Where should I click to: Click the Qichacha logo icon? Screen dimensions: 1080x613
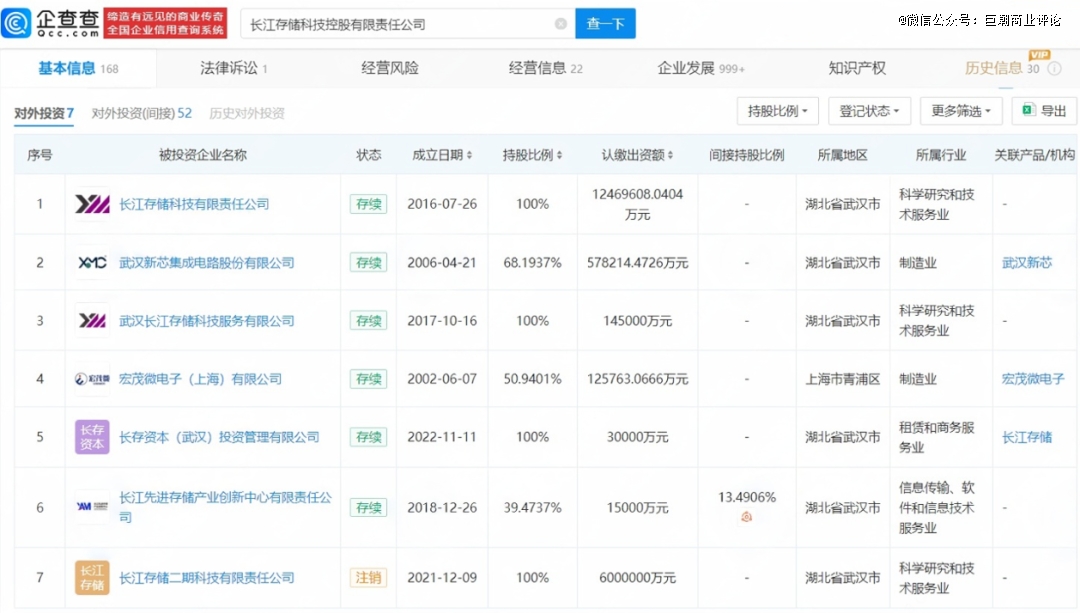(x=17, y=23)
